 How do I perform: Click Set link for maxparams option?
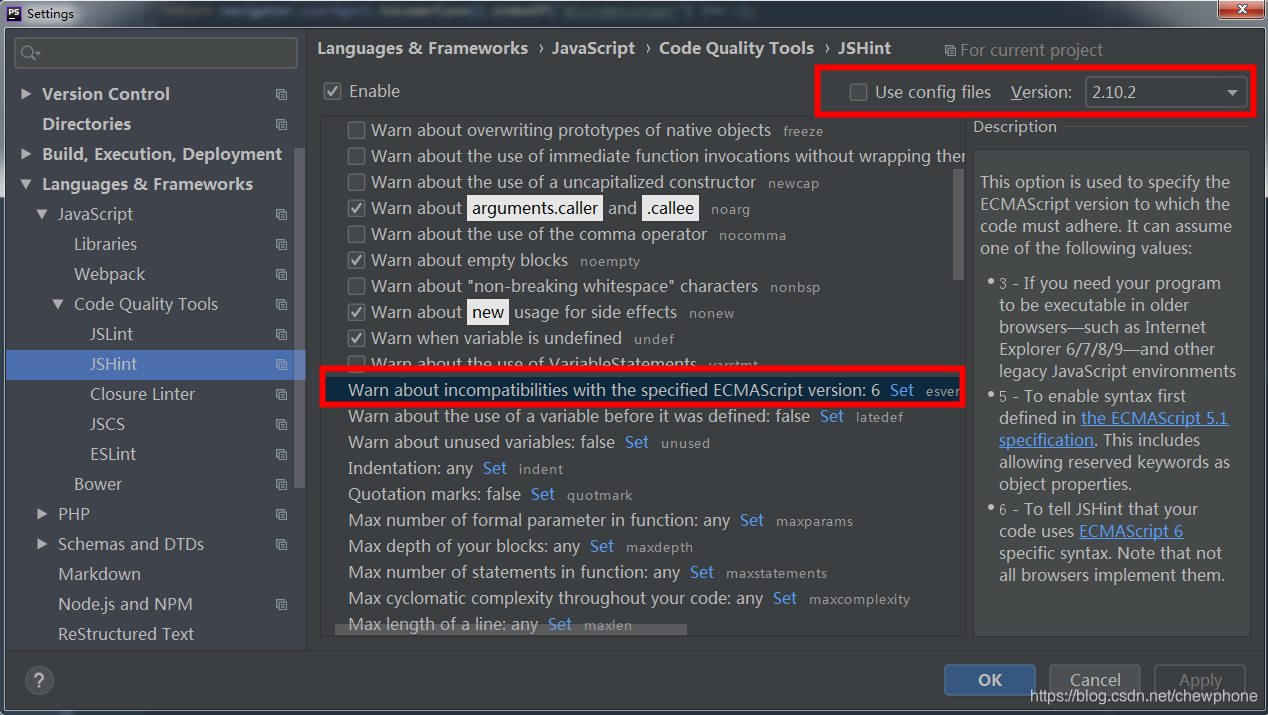click(752, 520)
